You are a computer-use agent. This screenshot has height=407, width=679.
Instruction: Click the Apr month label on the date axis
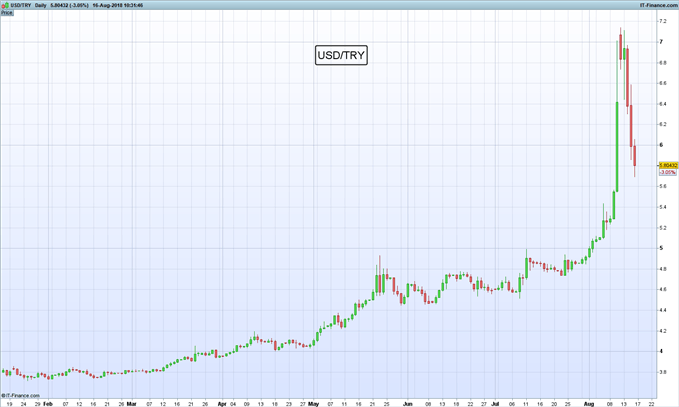point(222,404)
